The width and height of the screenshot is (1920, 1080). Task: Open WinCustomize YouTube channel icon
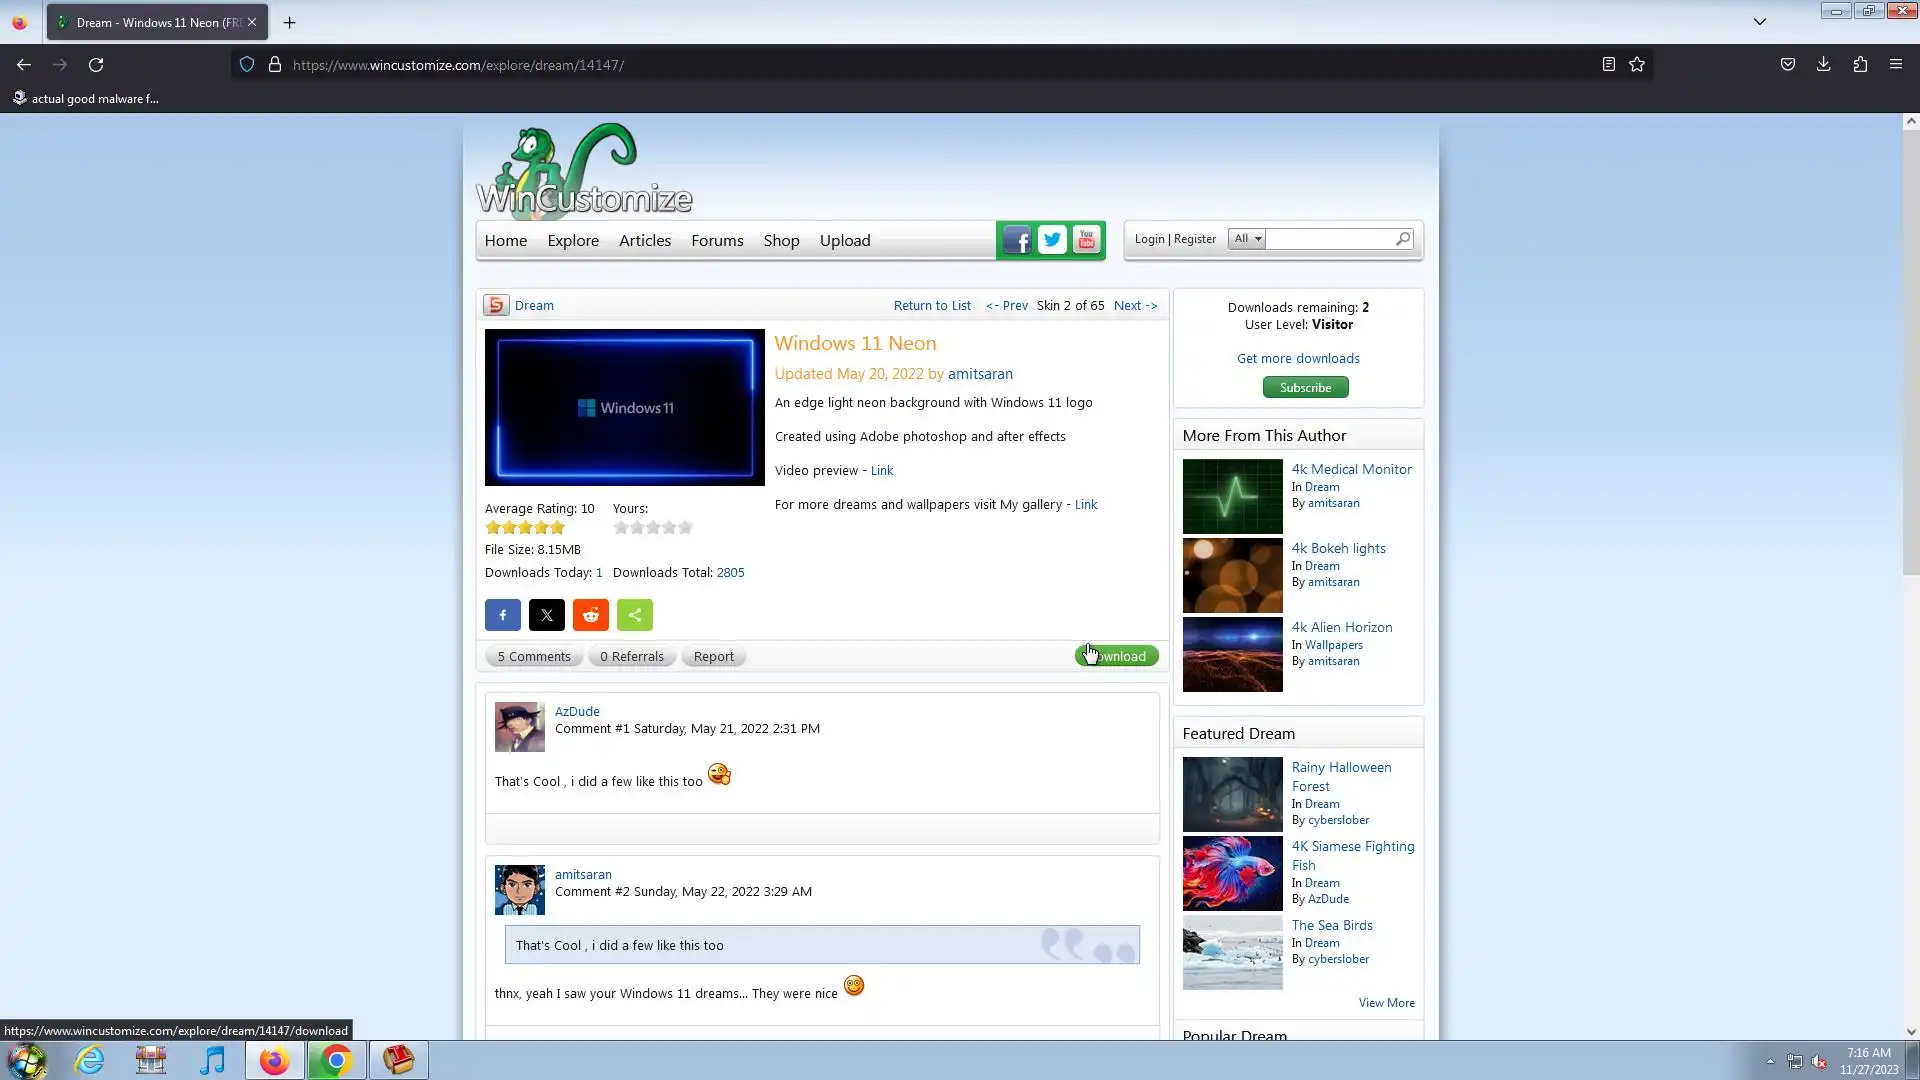(x=1086, y=240)
